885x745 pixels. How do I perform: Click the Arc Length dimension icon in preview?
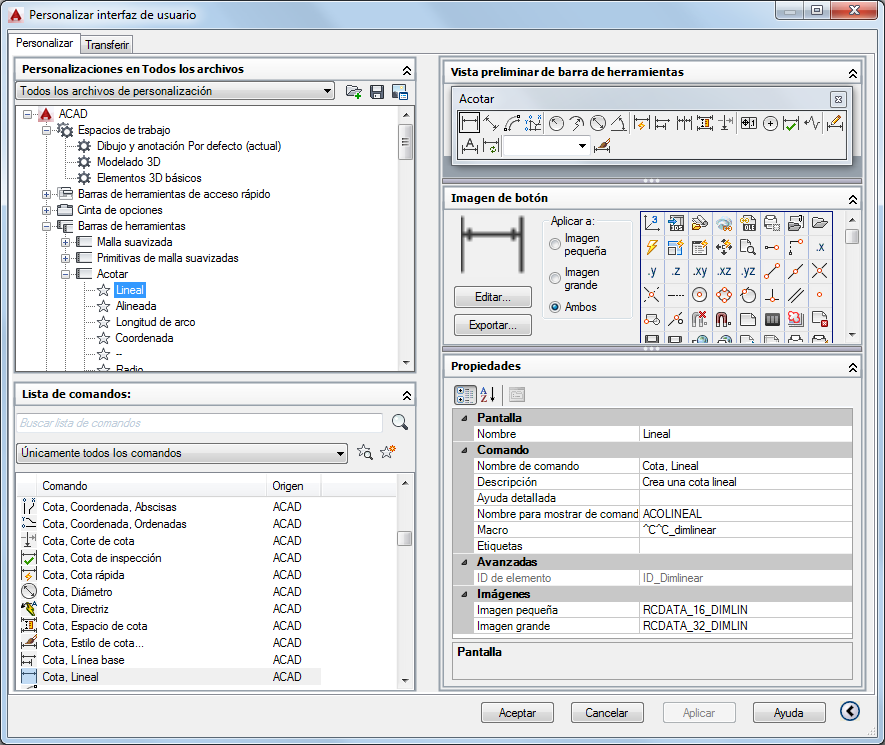click(512, 122)
